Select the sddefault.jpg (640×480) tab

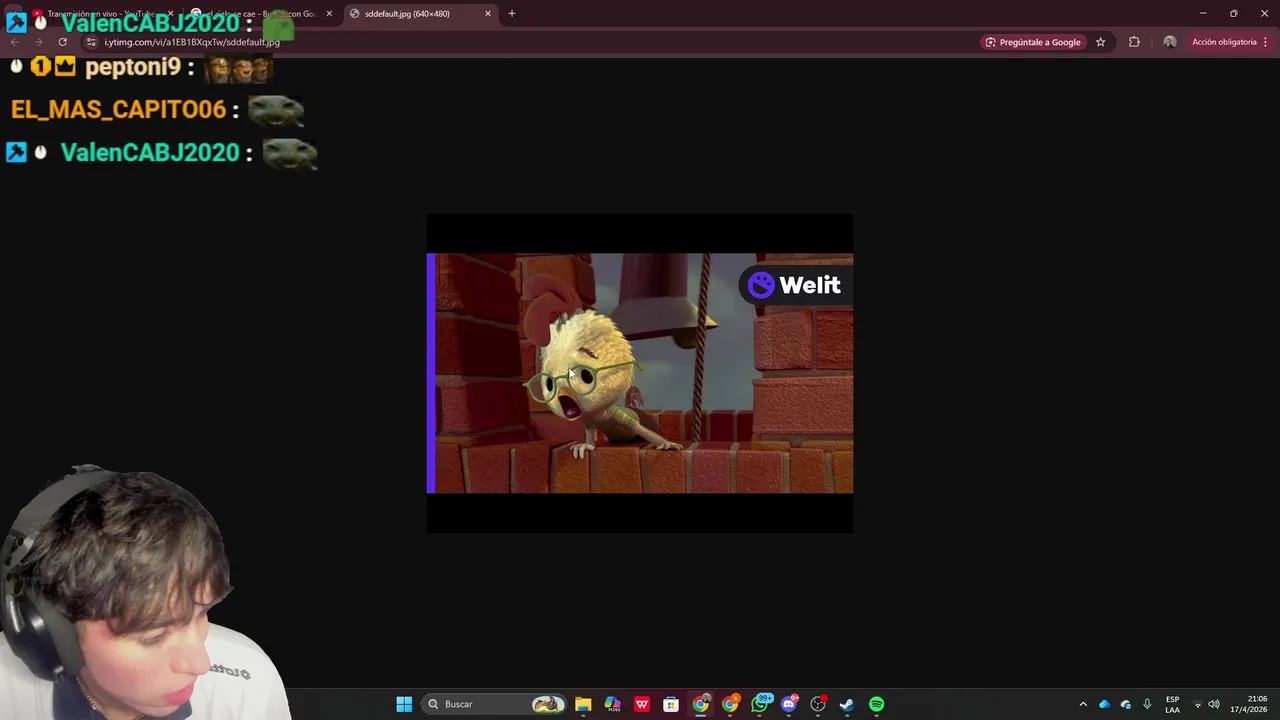coord(420,14)
